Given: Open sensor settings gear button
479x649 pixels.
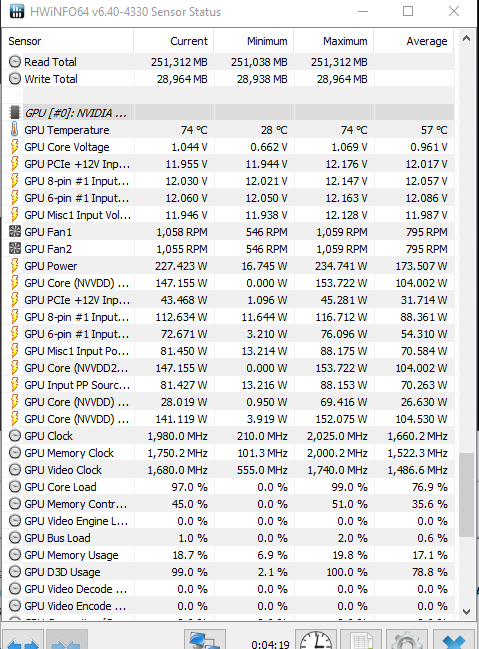Looking at the screenshot, I should (x=406, y=639).
